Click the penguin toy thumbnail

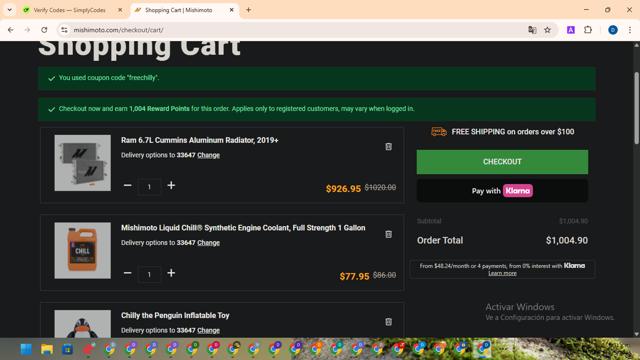click(82, 324)
